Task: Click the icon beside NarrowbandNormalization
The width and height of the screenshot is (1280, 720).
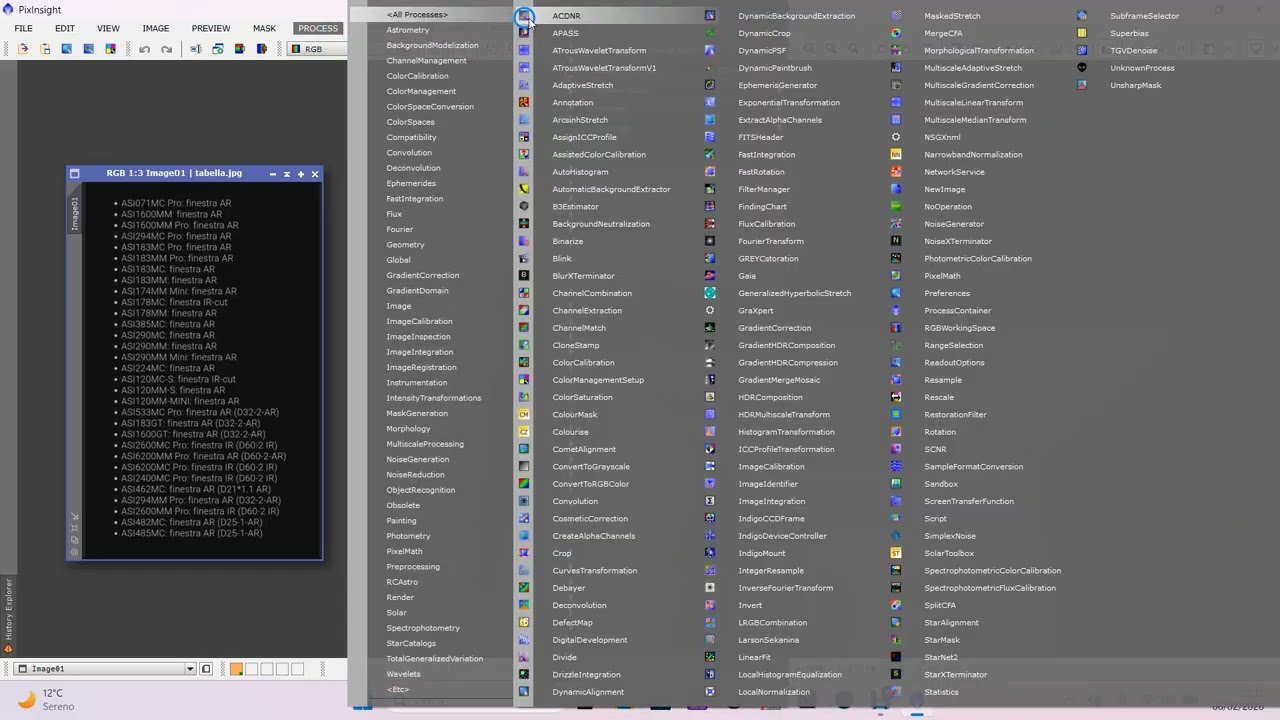Action: (x=896, y=154)
